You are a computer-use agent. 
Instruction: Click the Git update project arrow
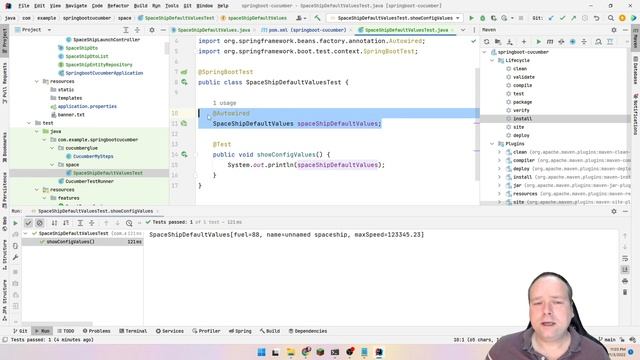pyautogui.click(x=551, y=18)
